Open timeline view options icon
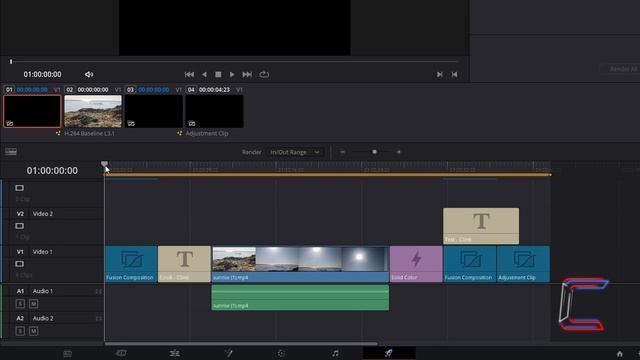This screenshot has height=360, width=640. click(x=11, y=152)
